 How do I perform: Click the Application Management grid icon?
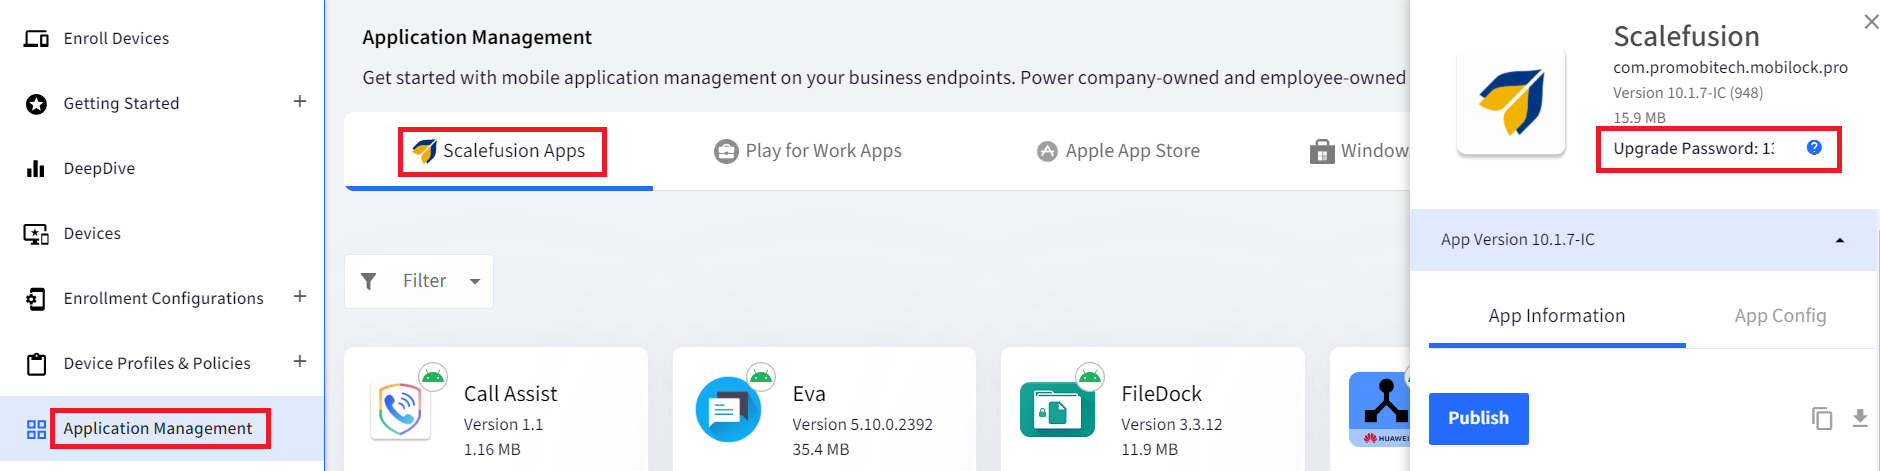36,429
